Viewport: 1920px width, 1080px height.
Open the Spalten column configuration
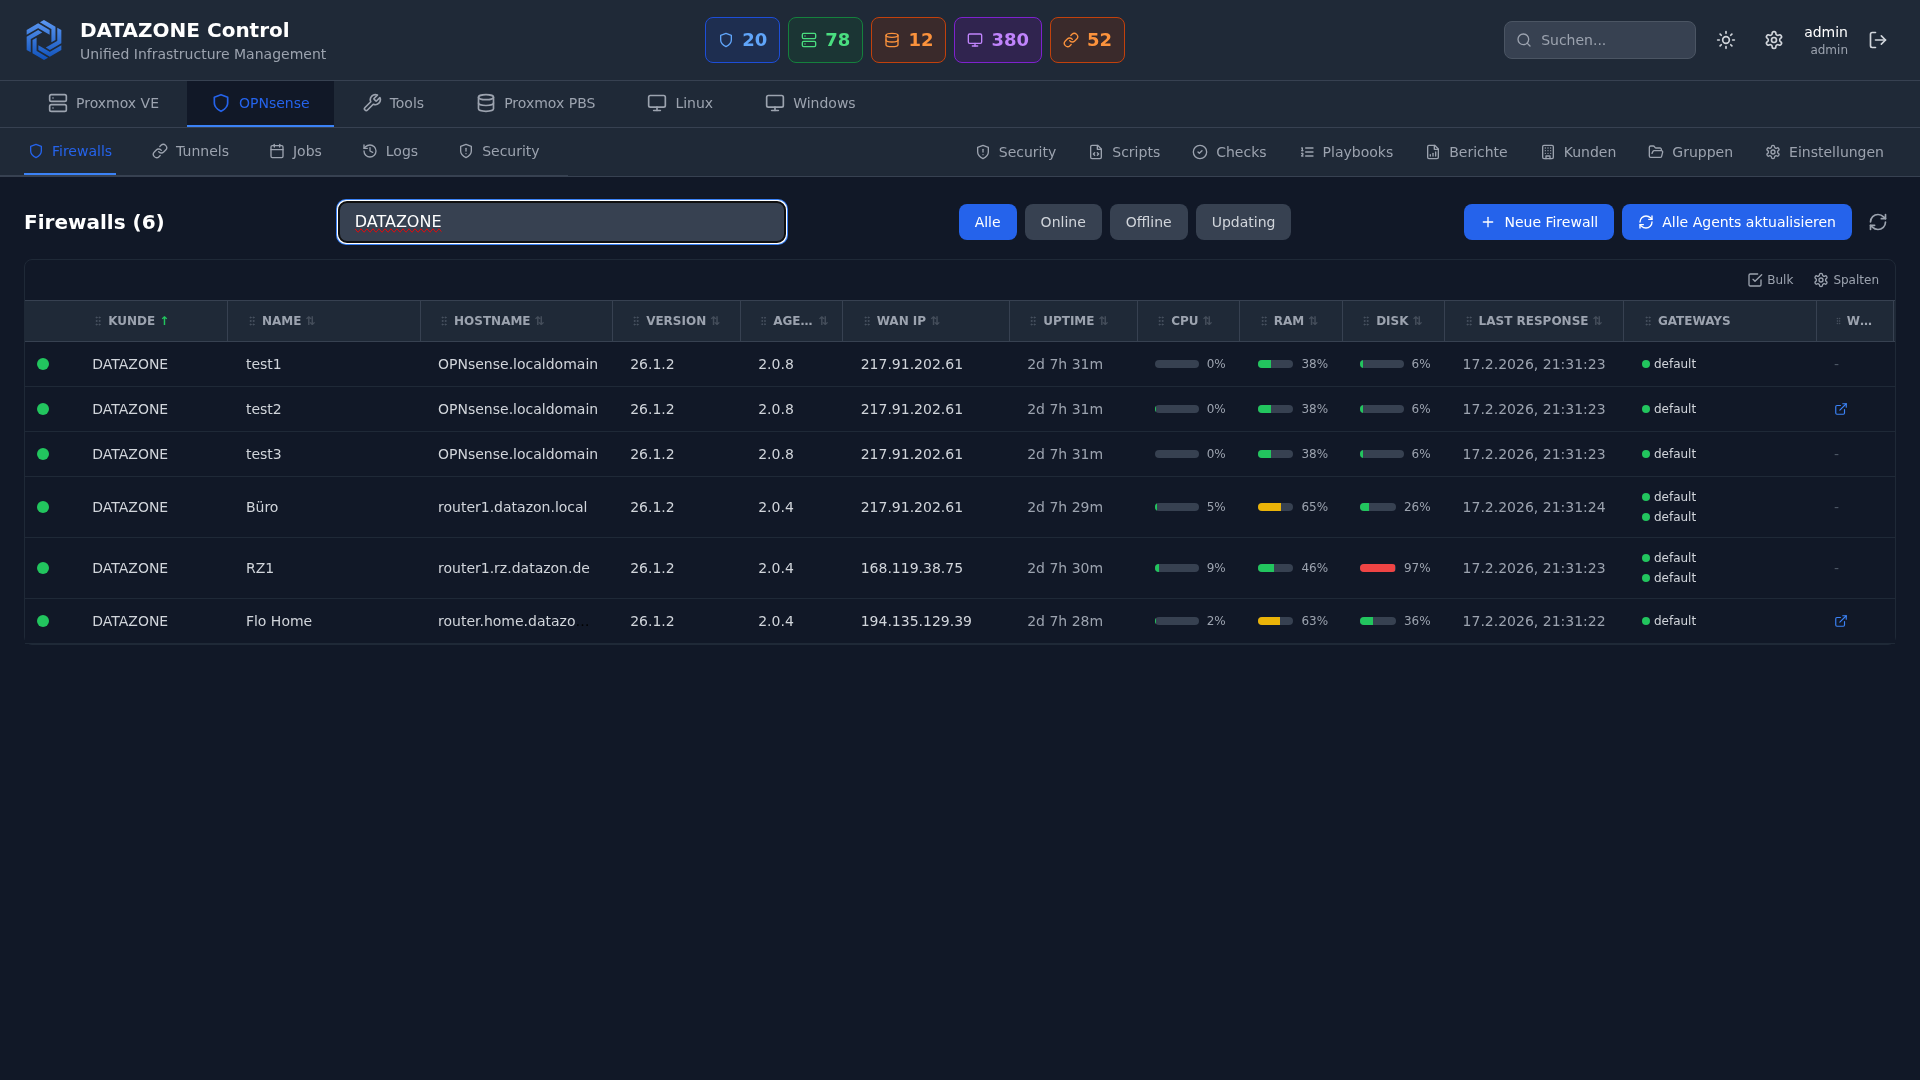point(1846,280)
